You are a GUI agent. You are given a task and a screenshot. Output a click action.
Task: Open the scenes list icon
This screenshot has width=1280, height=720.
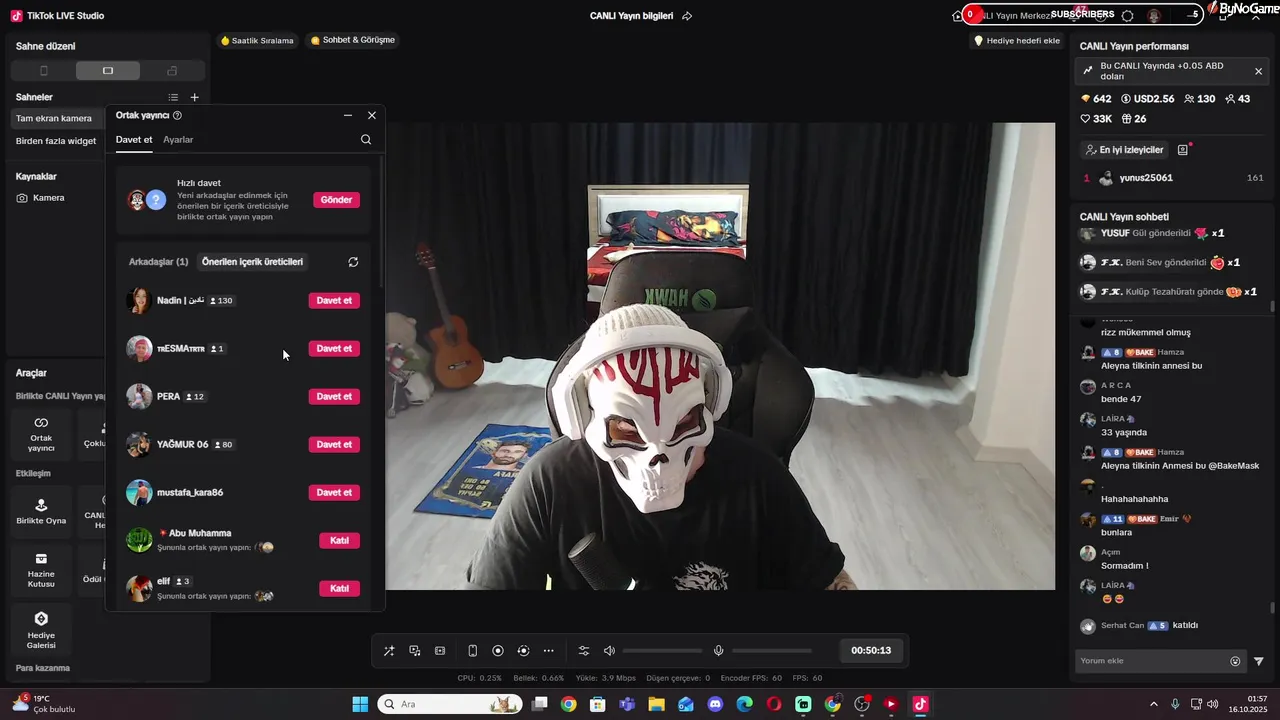[x=173, y=98]
